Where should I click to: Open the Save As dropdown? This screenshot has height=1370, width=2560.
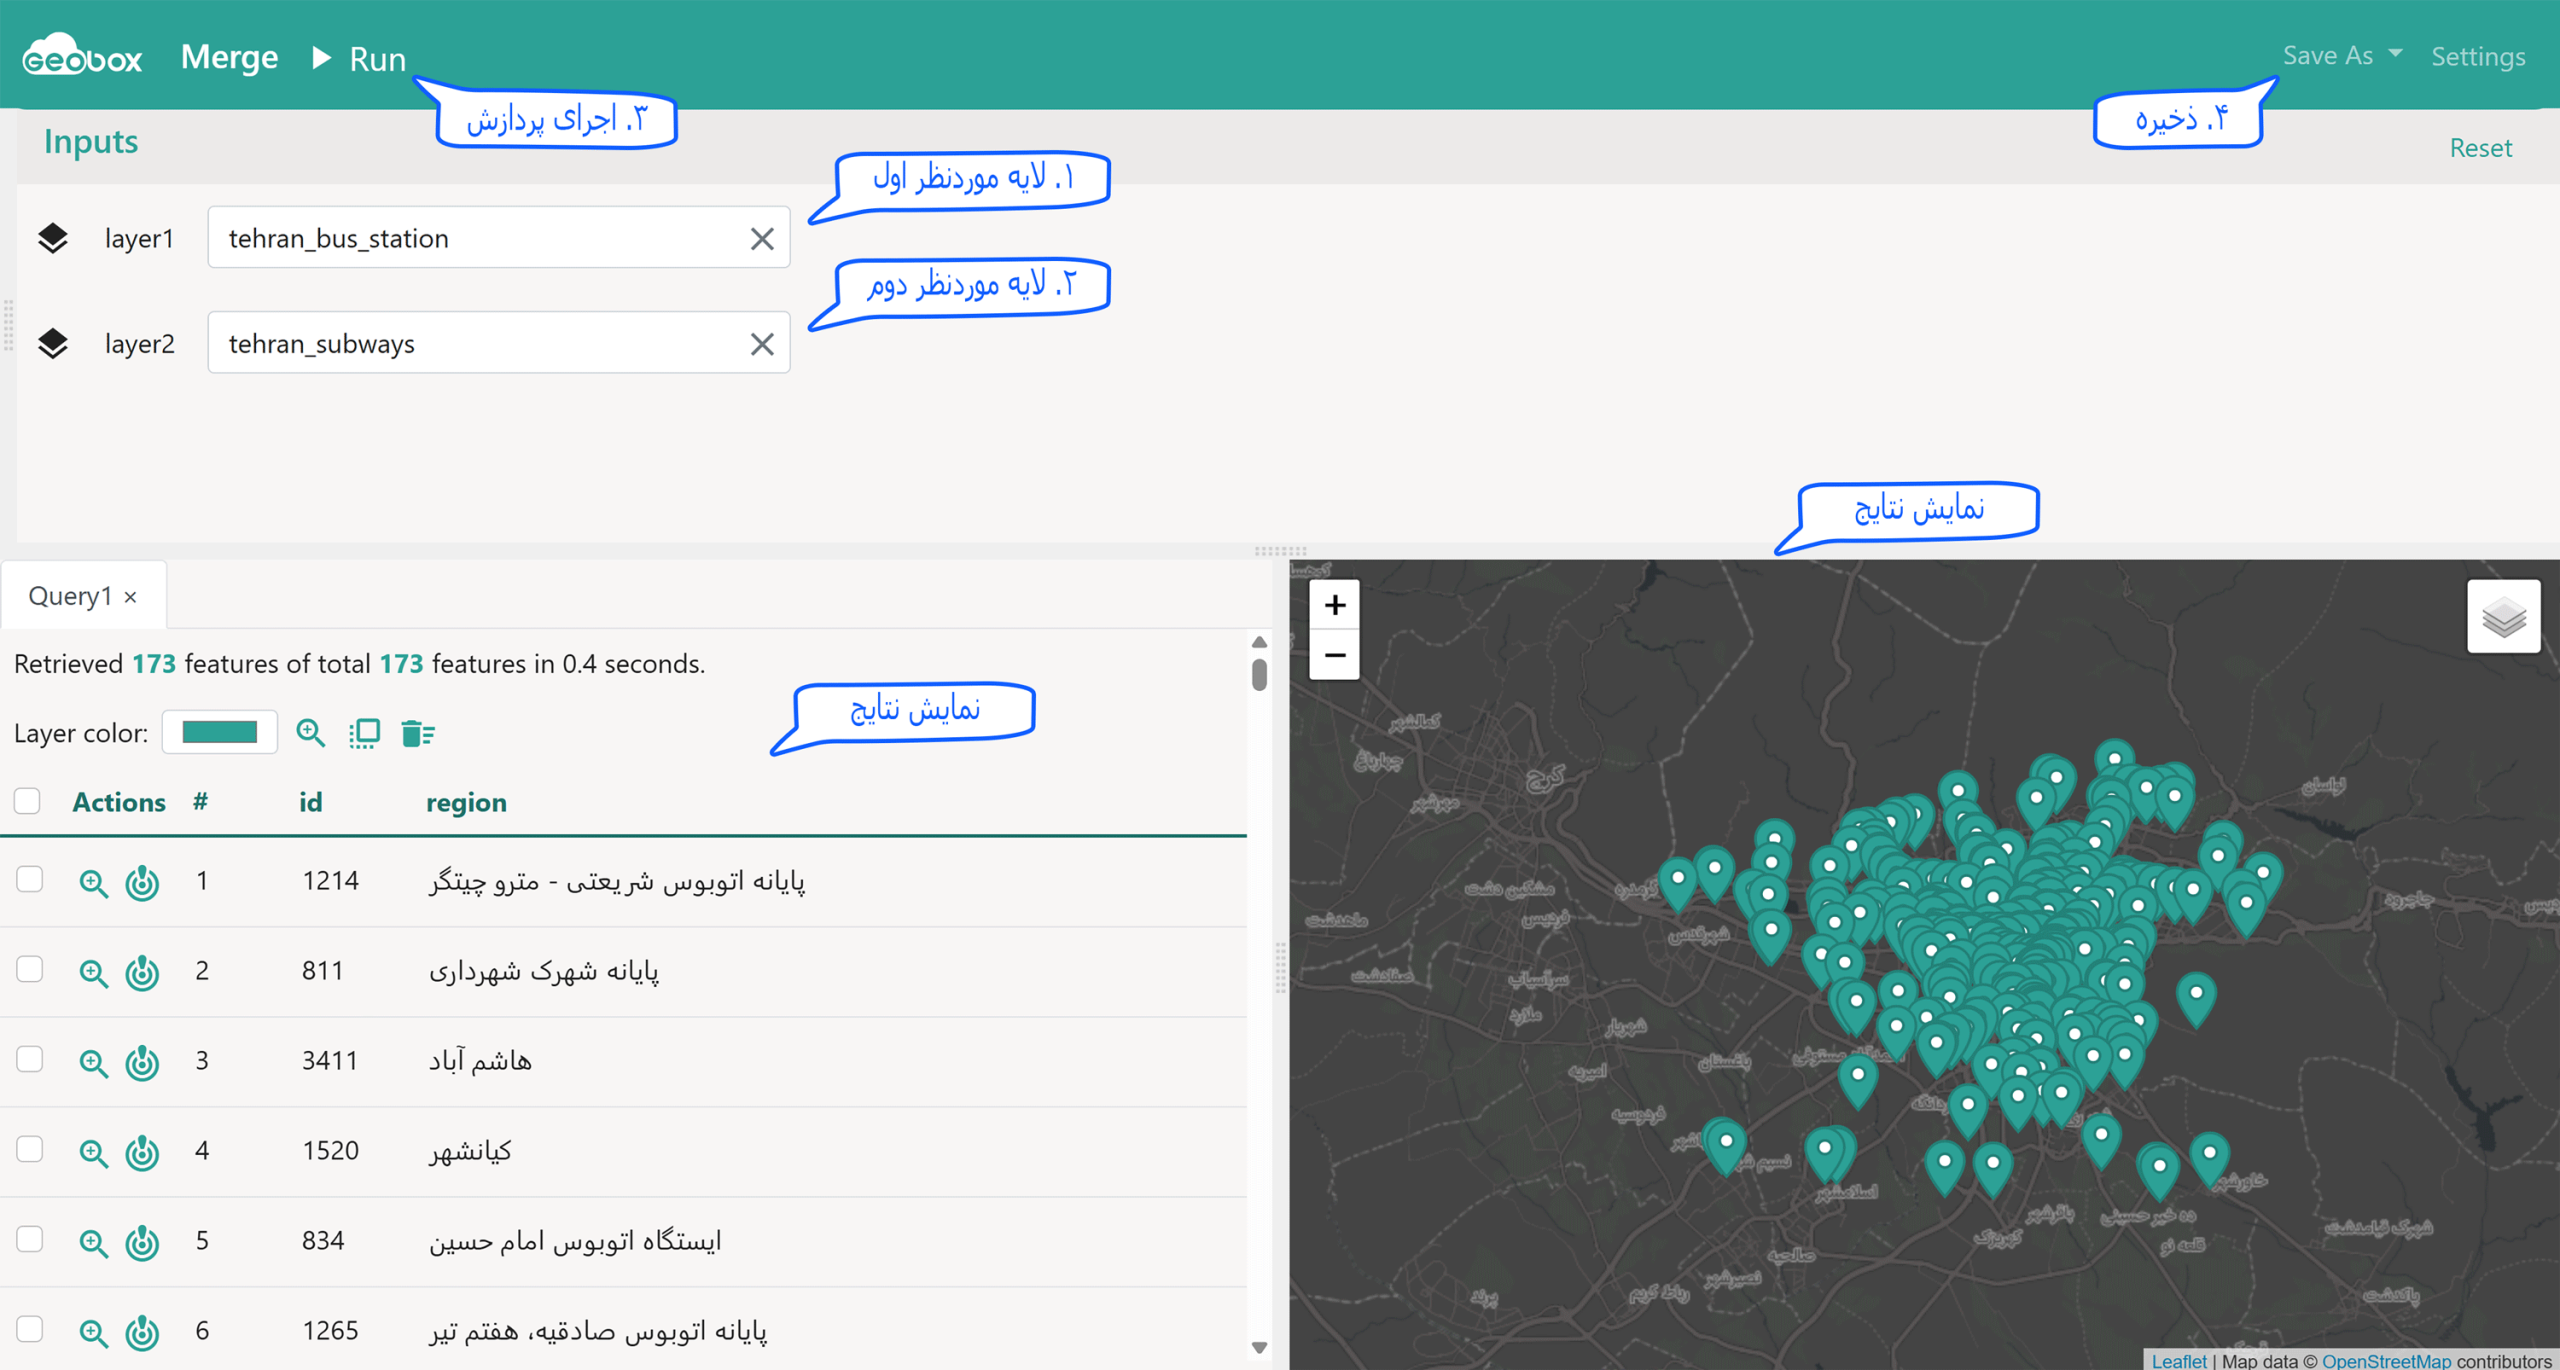[x=2342, y=55]
